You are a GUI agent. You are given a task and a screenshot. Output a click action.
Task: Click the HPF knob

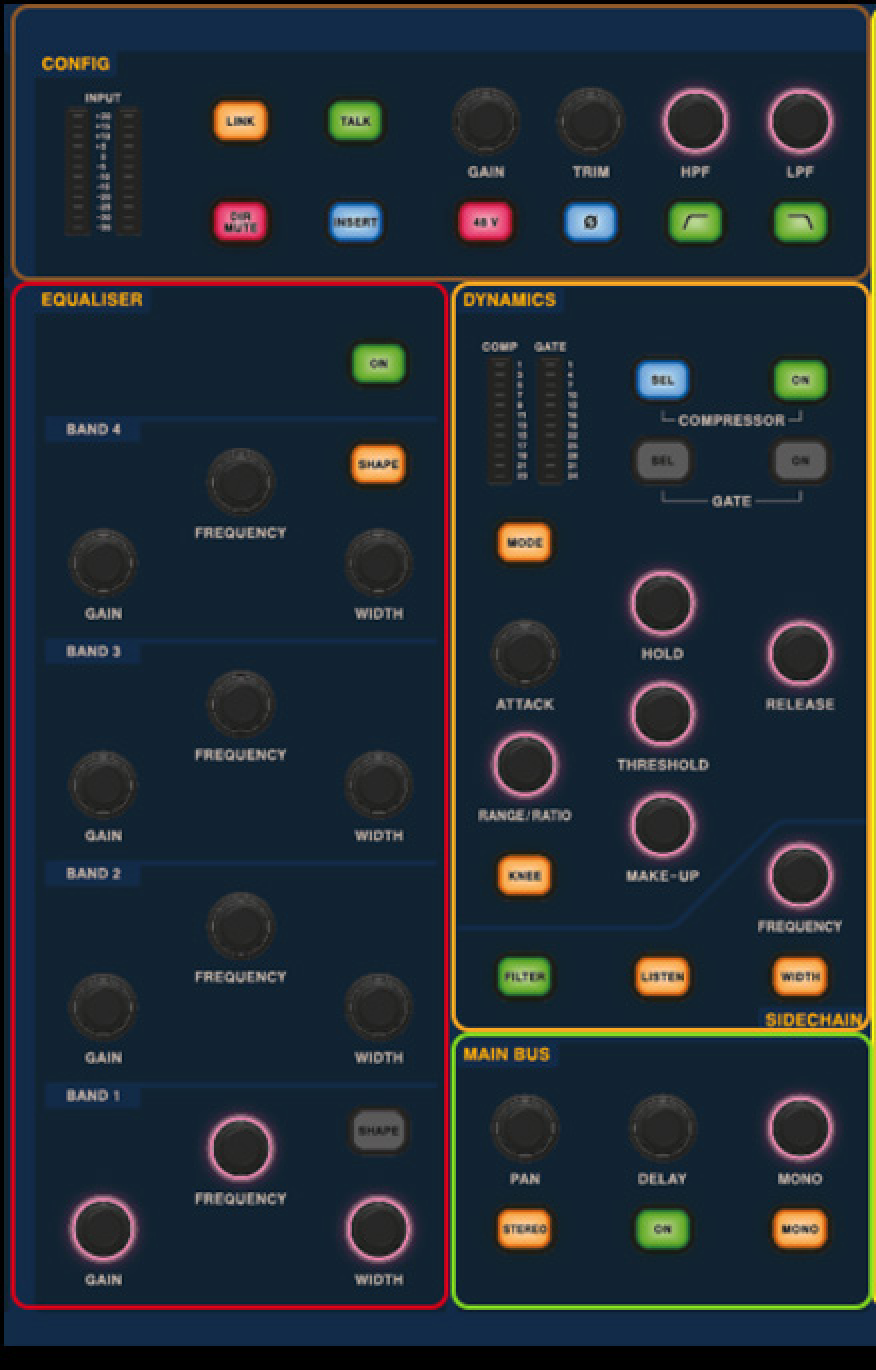click(695, 121)
